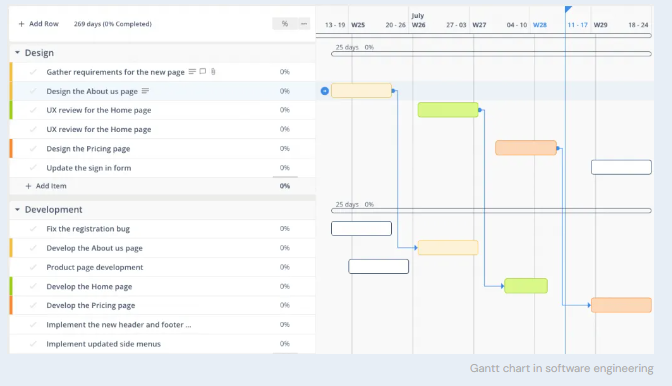Click '25 days 0%' label above Design bar

[x=354, y=47]
